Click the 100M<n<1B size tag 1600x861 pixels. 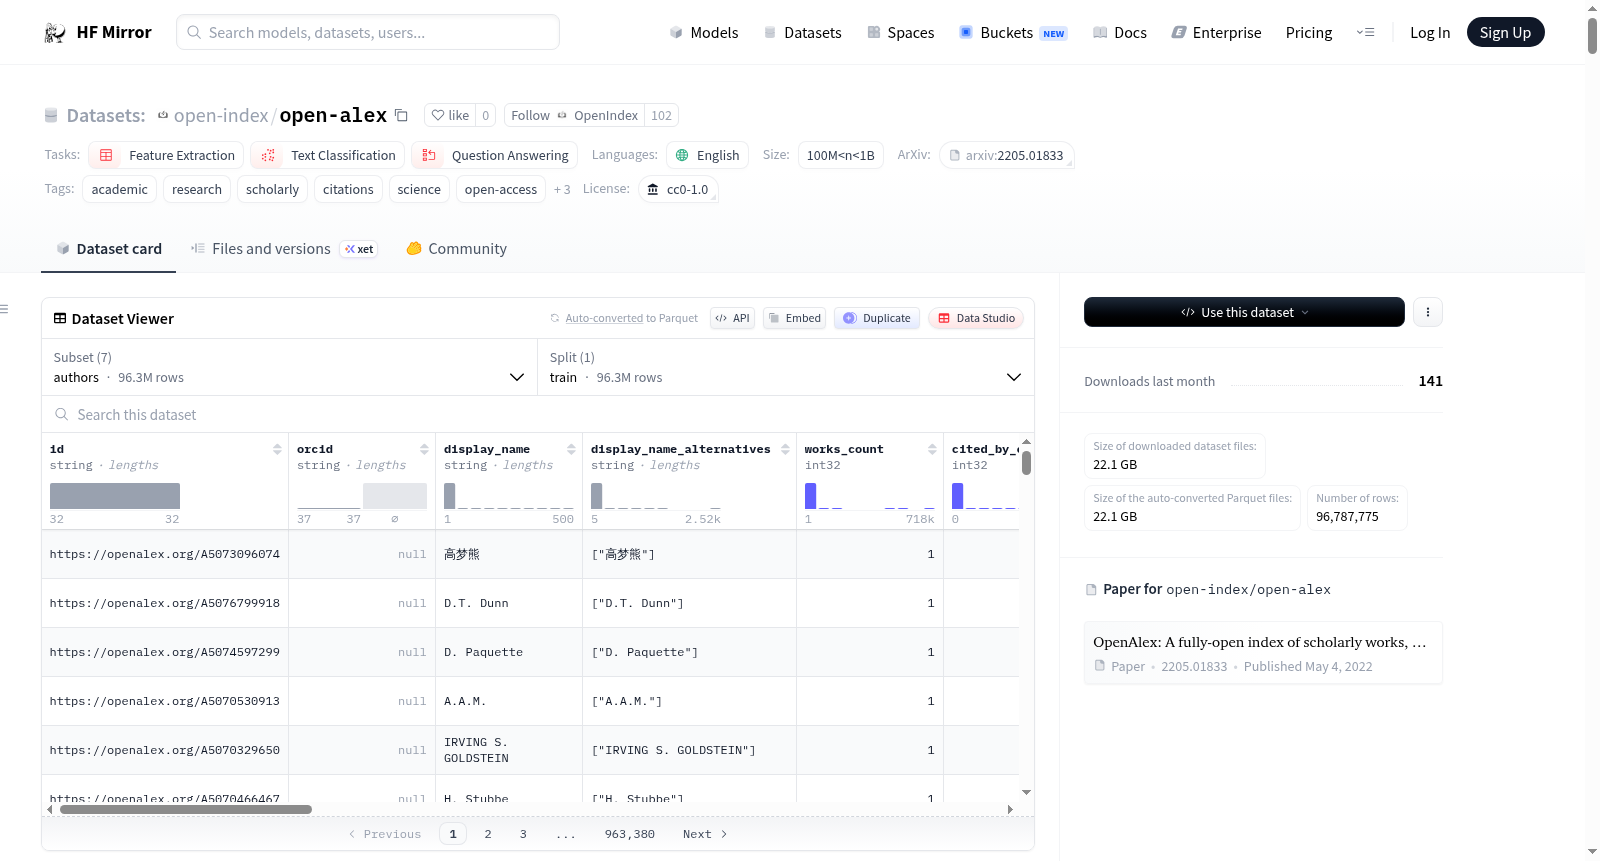(x=840, y=155)
